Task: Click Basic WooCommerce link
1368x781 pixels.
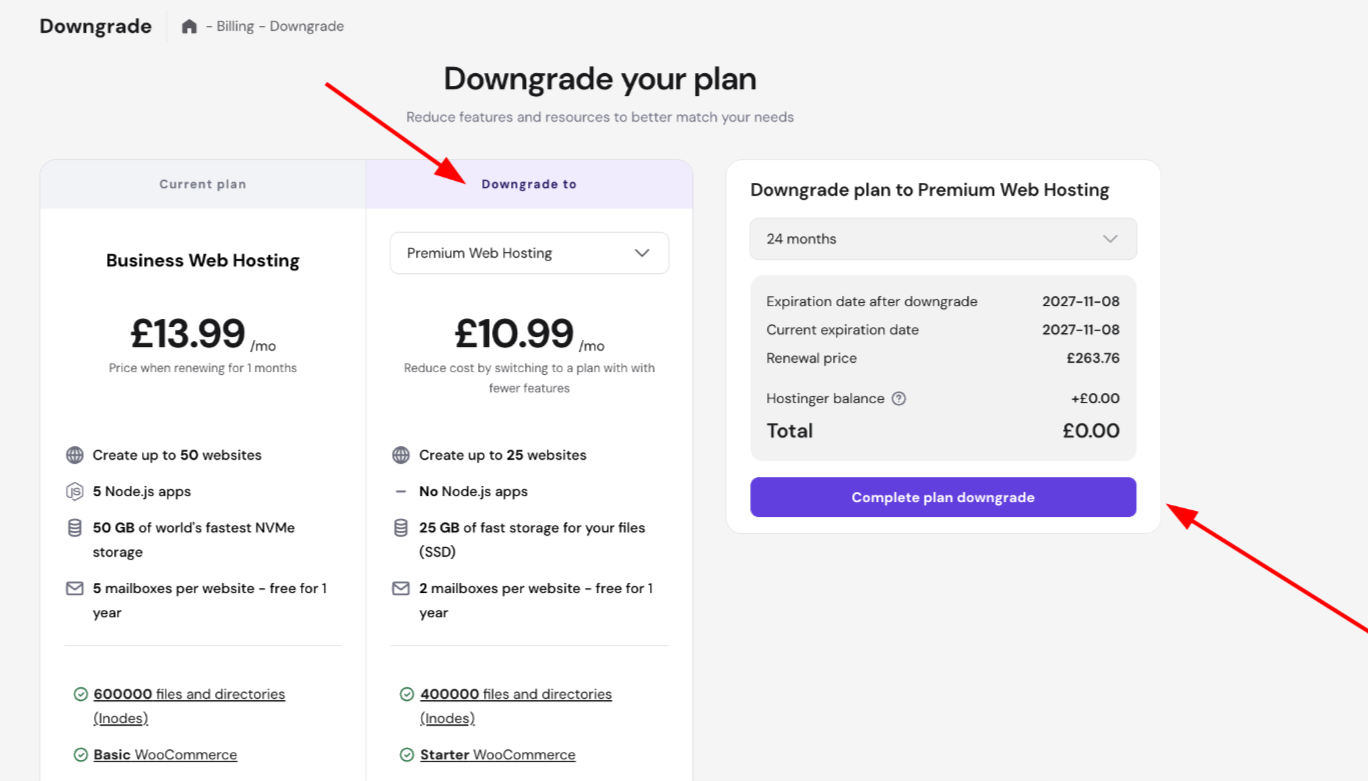Action: coord(165,755)
